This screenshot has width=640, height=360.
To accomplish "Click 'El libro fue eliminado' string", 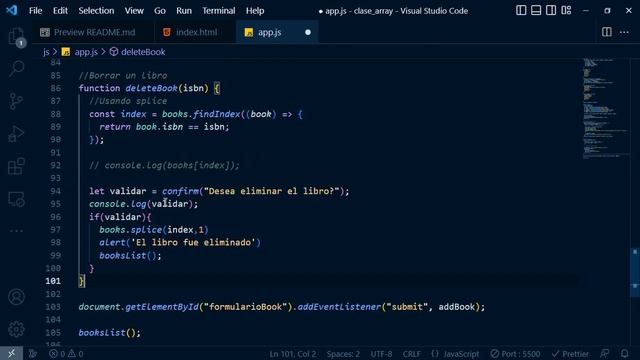I will pos(193,242).
